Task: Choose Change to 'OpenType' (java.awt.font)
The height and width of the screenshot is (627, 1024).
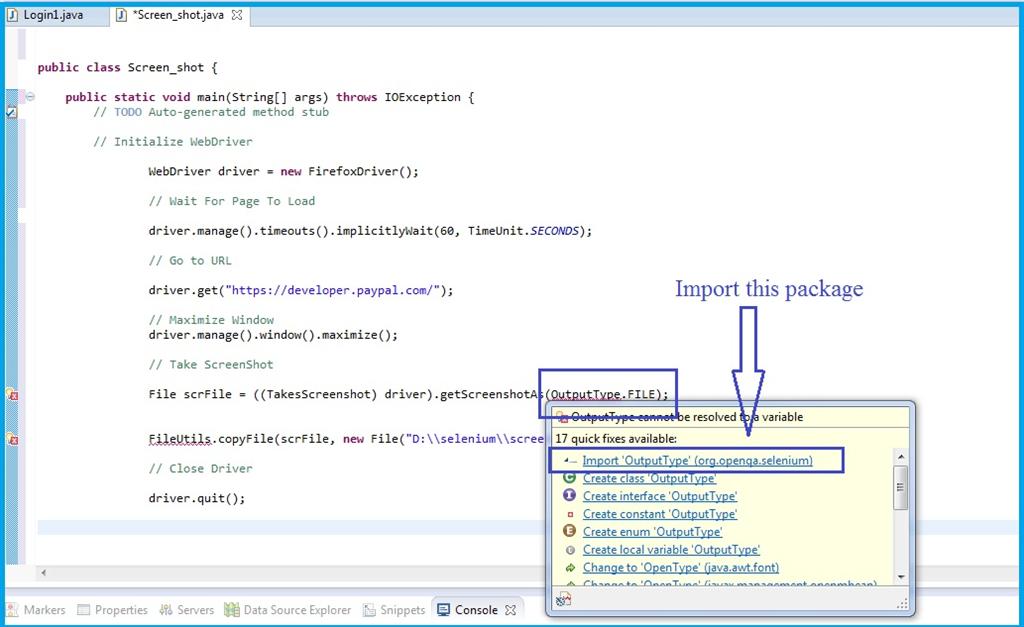Action: [x=680, y=568]
